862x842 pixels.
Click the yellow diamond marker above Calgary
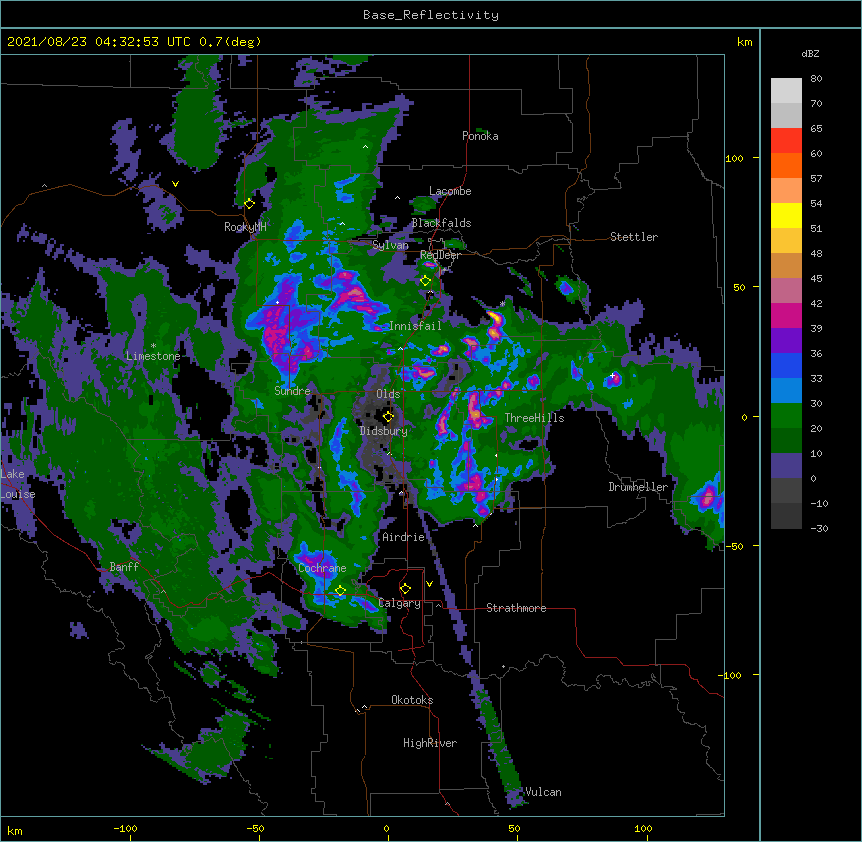tap(405, 589)
